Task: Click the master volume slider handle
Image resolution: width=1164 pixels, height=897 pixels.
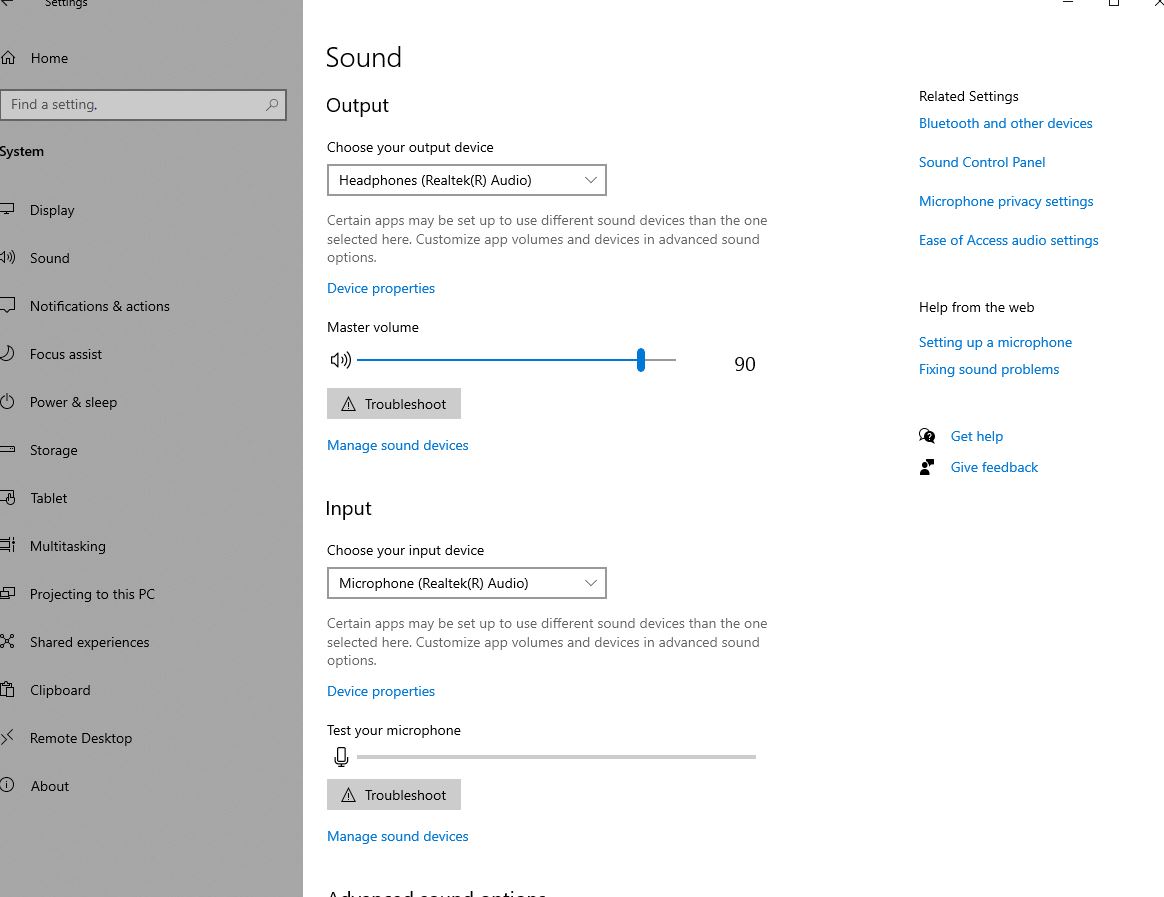Action: (641, 360)
